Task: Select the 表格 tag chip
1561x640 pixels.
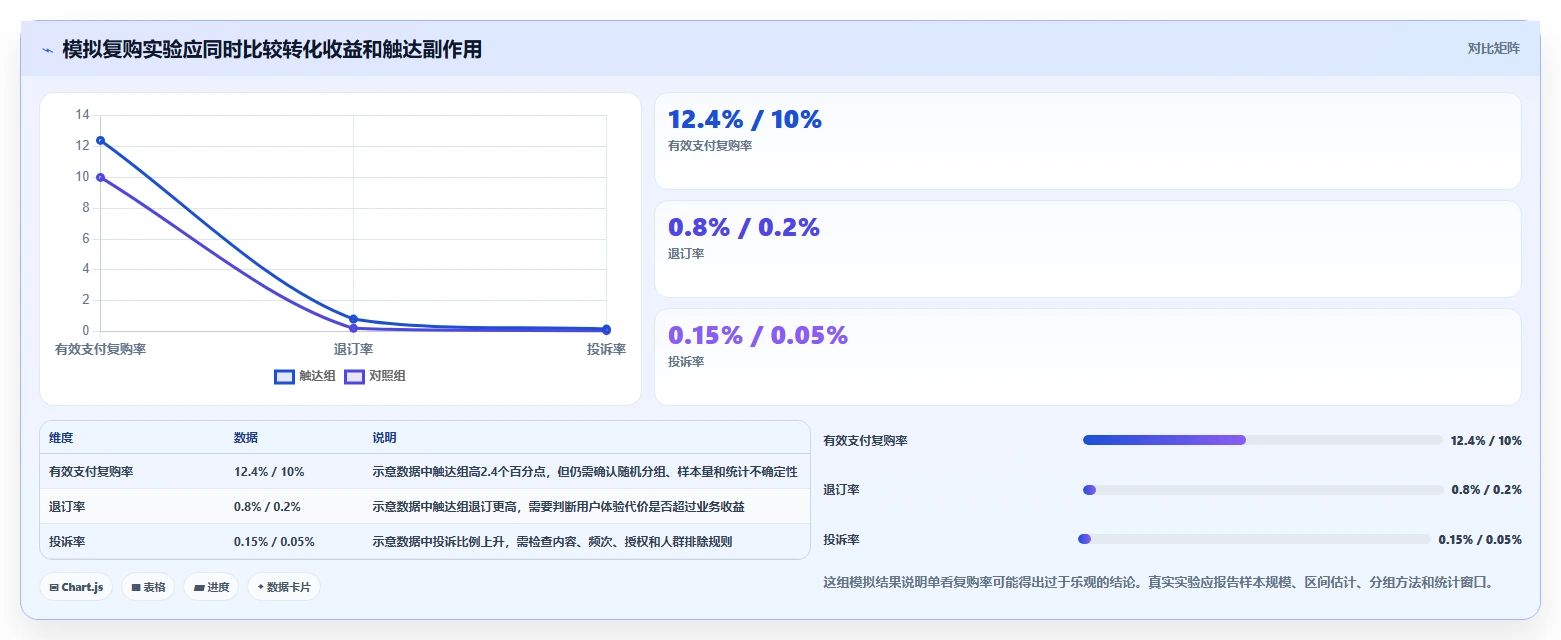Action: (x=148, y=587)
